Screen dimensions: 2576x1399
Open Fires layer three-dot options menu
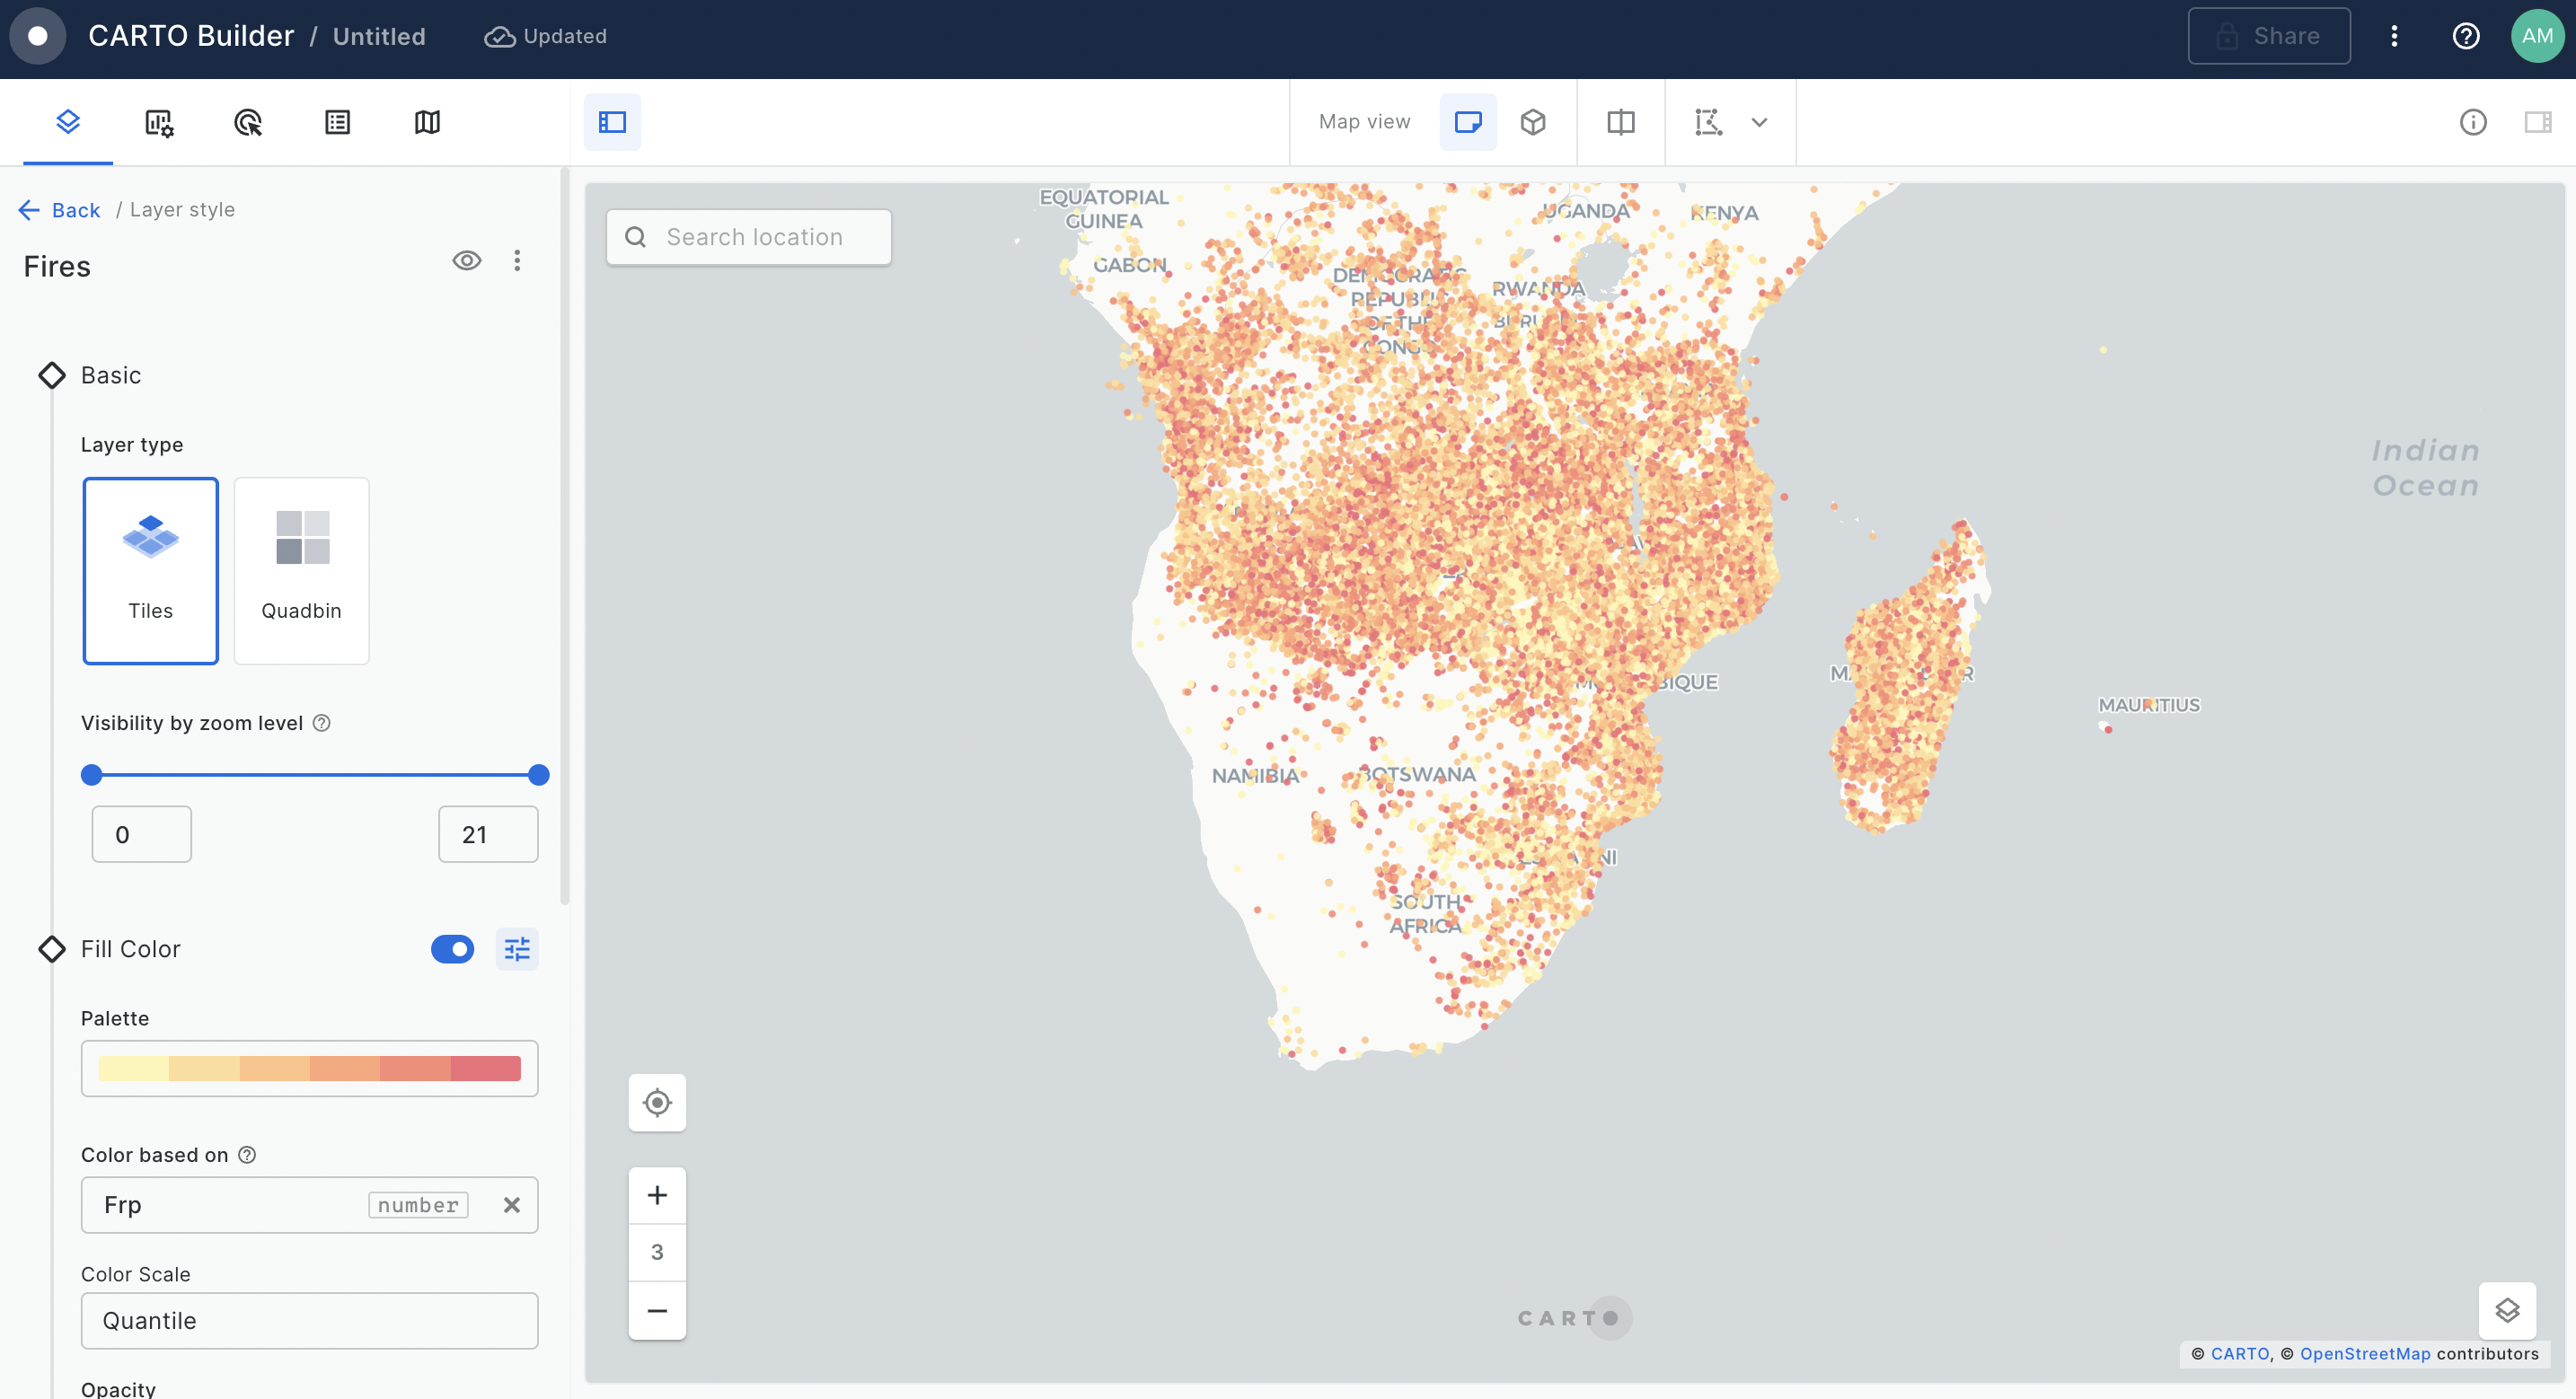(517, 261)
